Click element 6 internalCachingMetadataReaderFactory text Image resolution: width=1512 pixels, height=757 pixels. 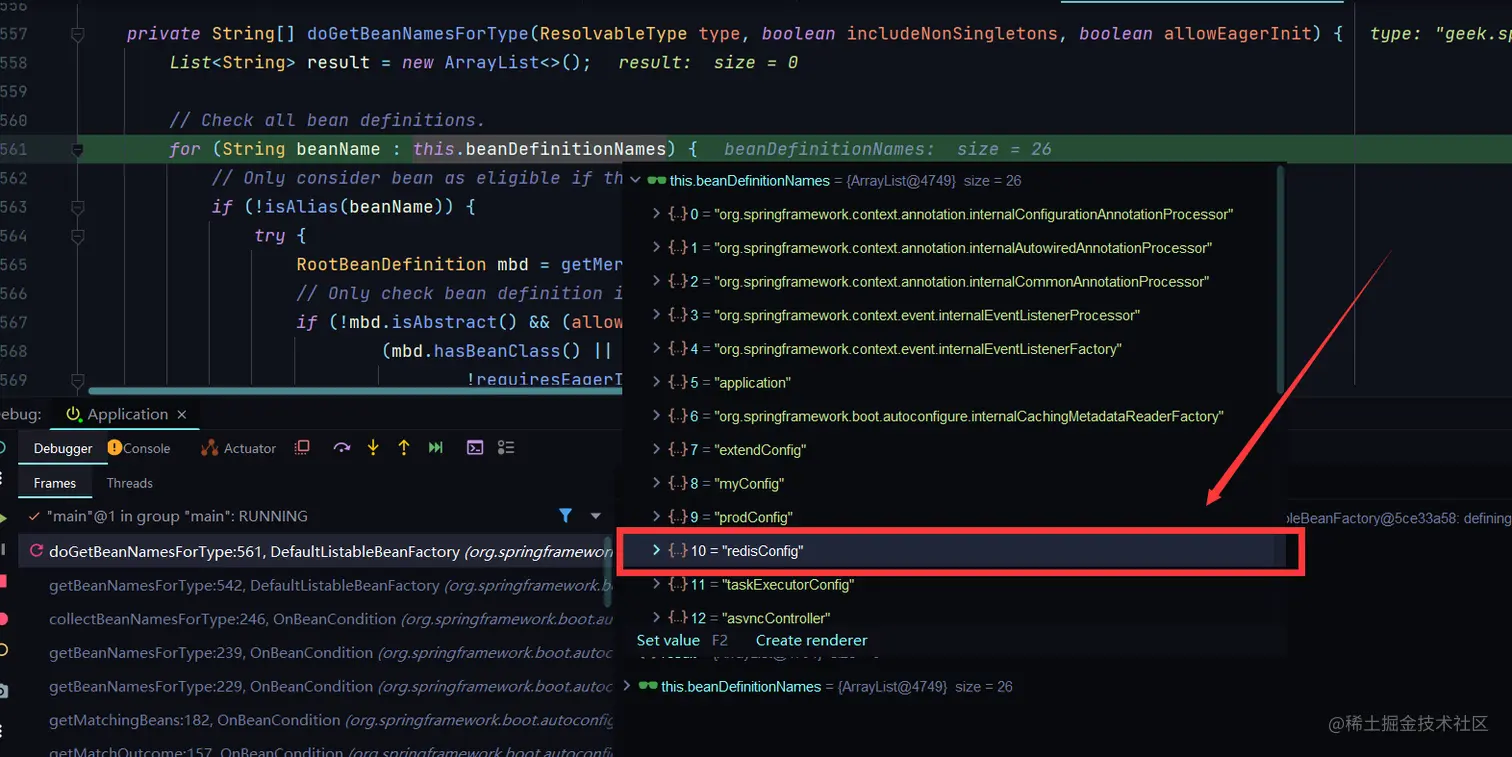point(969,416)
